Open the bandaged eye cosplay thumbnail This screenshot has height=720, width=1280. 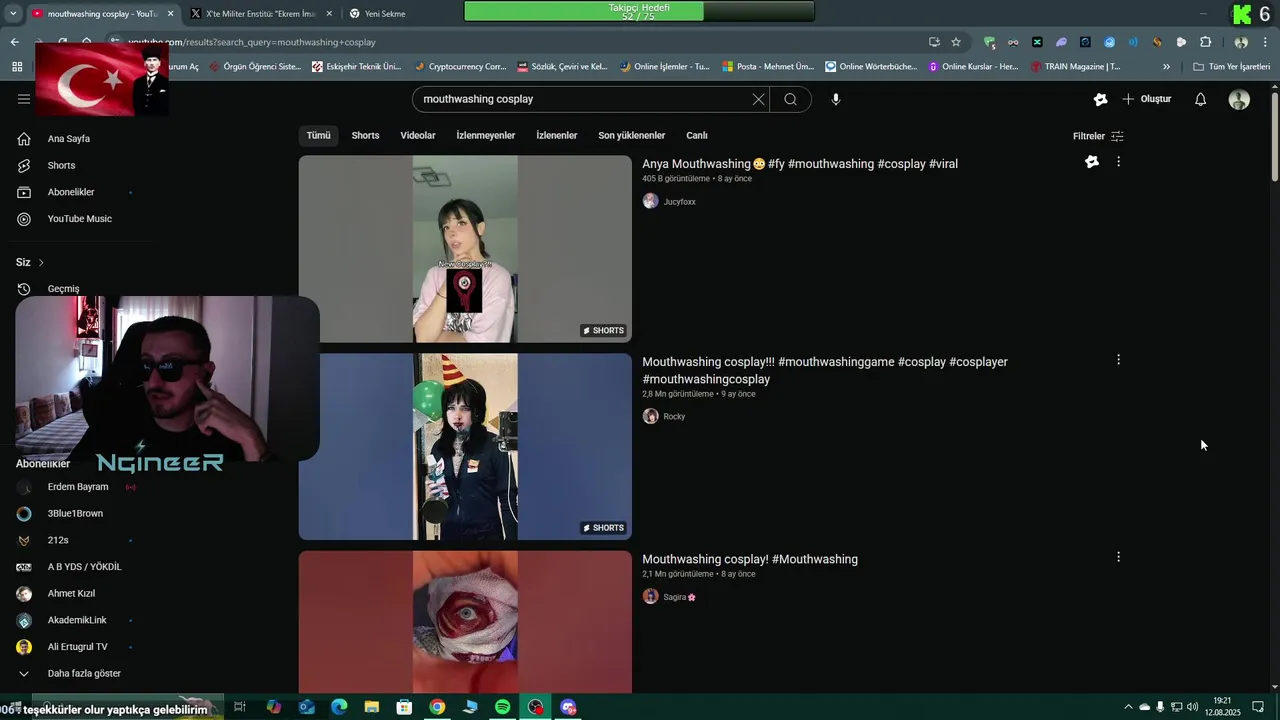pos(465,621)
